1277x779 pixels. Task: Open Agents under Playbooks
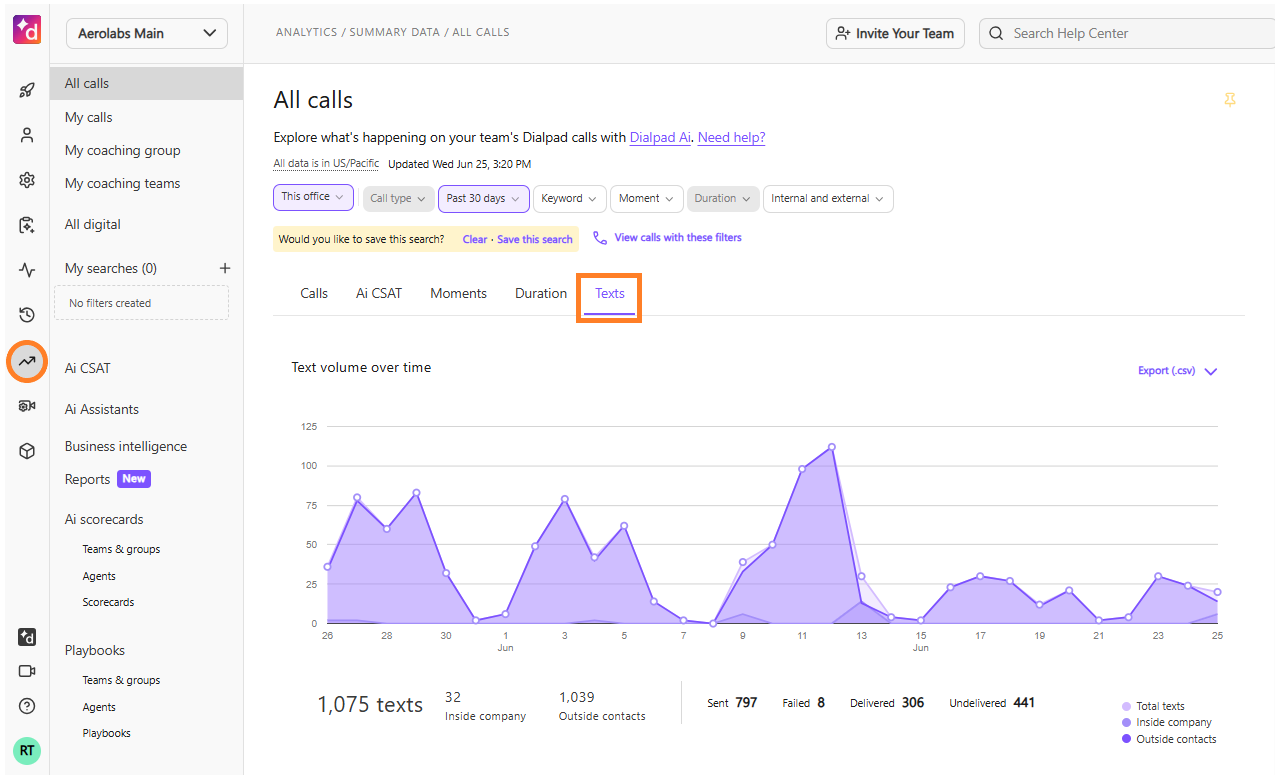tap(99, 707)
